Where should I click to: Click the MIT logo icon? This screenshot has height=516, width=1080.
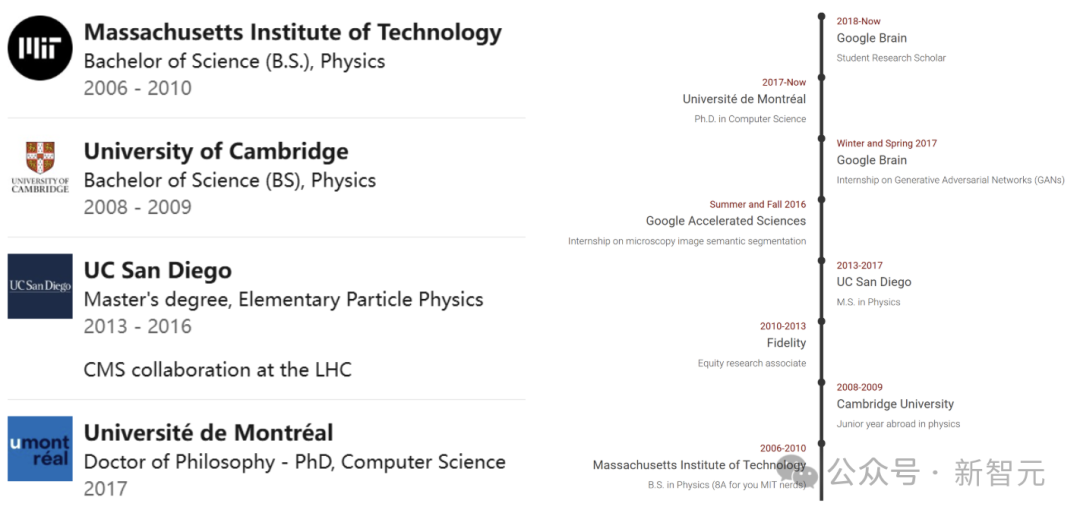tap(40, 48)
